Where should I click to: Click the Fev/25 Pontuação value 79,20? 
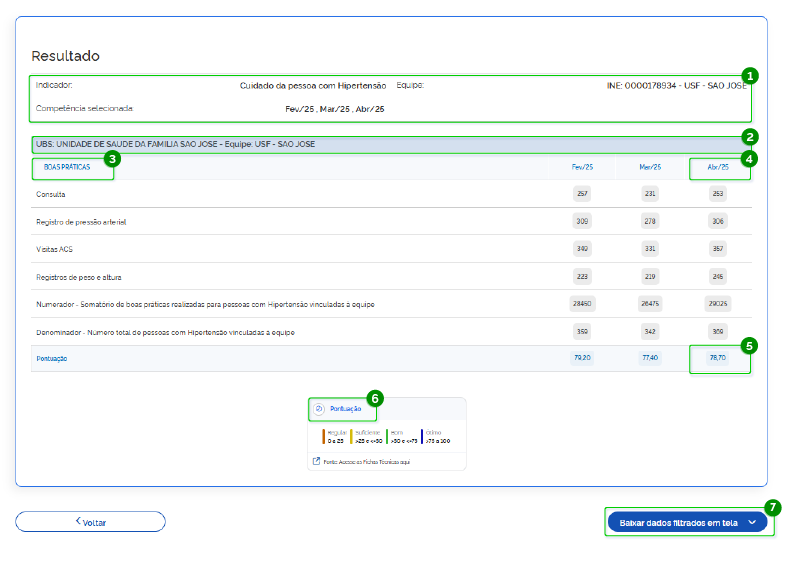click(x=582, y=357)
